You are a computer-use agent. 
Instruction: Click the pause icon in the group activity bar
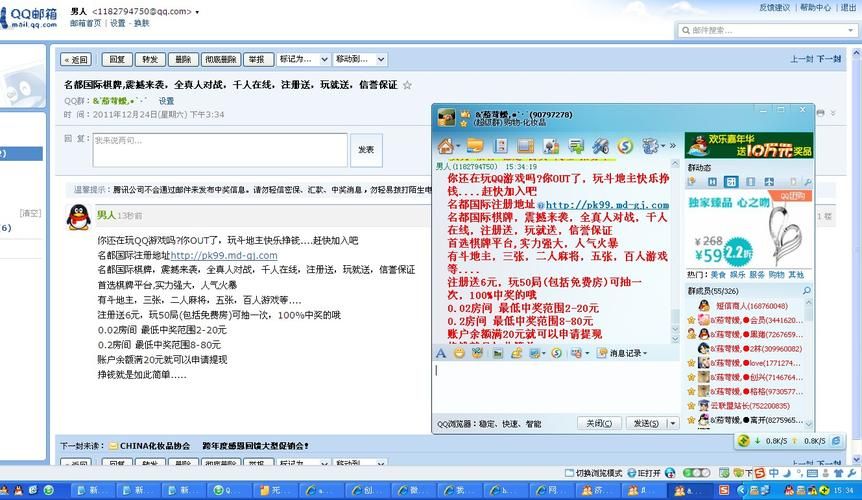[x=712, y=182]
